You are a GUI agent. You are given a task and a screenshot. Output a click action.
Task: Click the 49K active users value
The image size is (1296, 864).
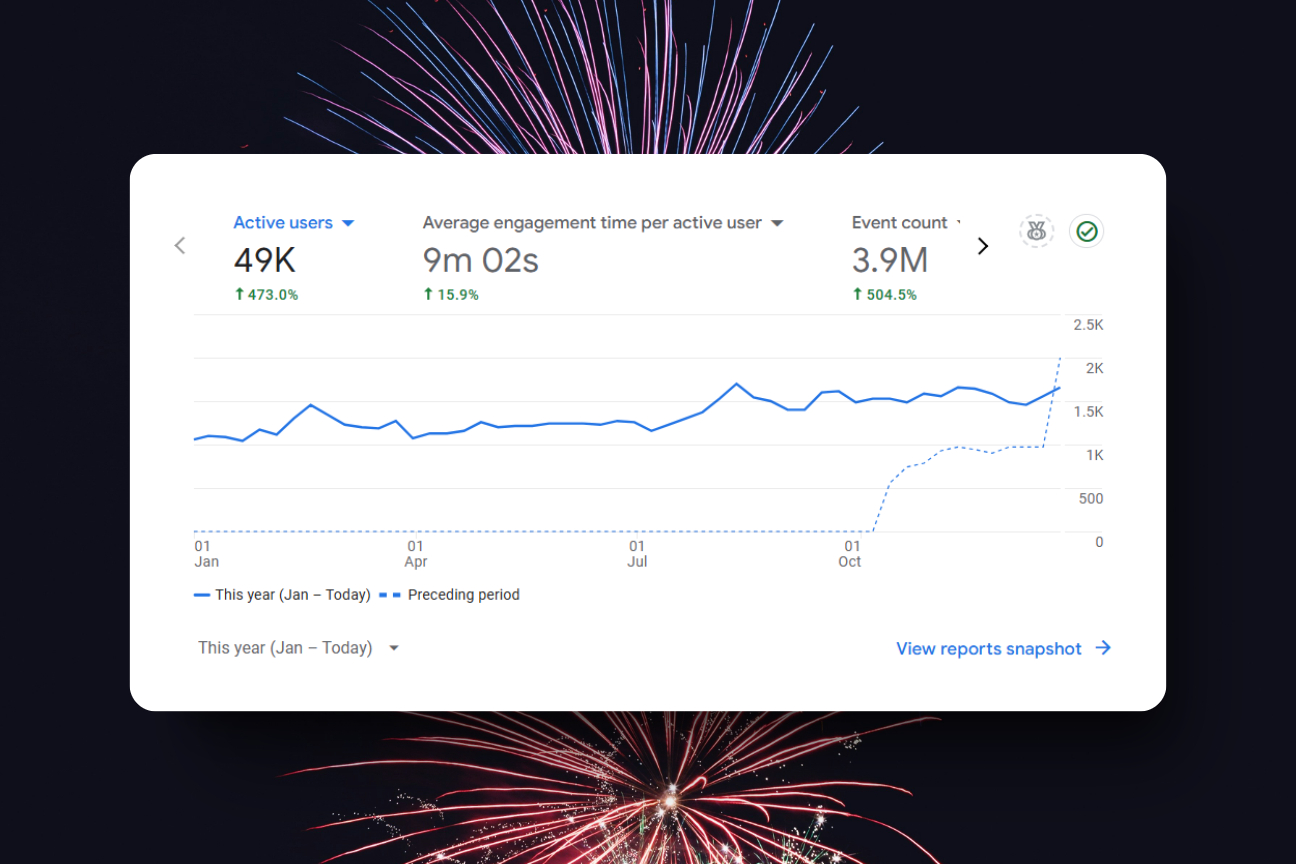click(264, 261)
